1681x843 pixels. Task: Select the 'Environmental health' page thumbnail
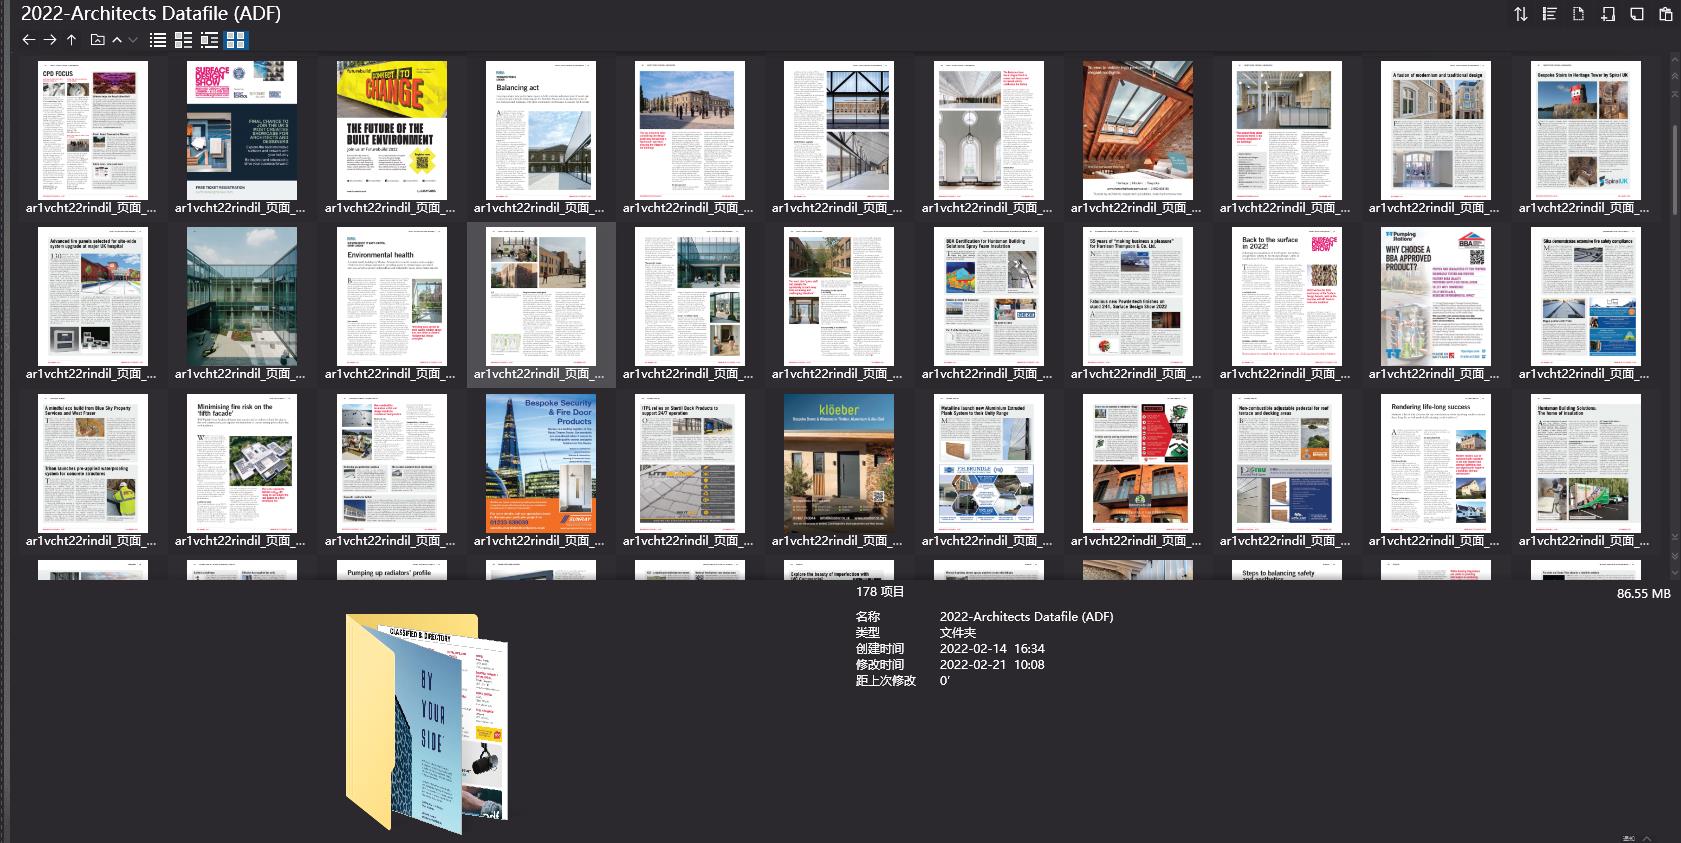[391, 296]
